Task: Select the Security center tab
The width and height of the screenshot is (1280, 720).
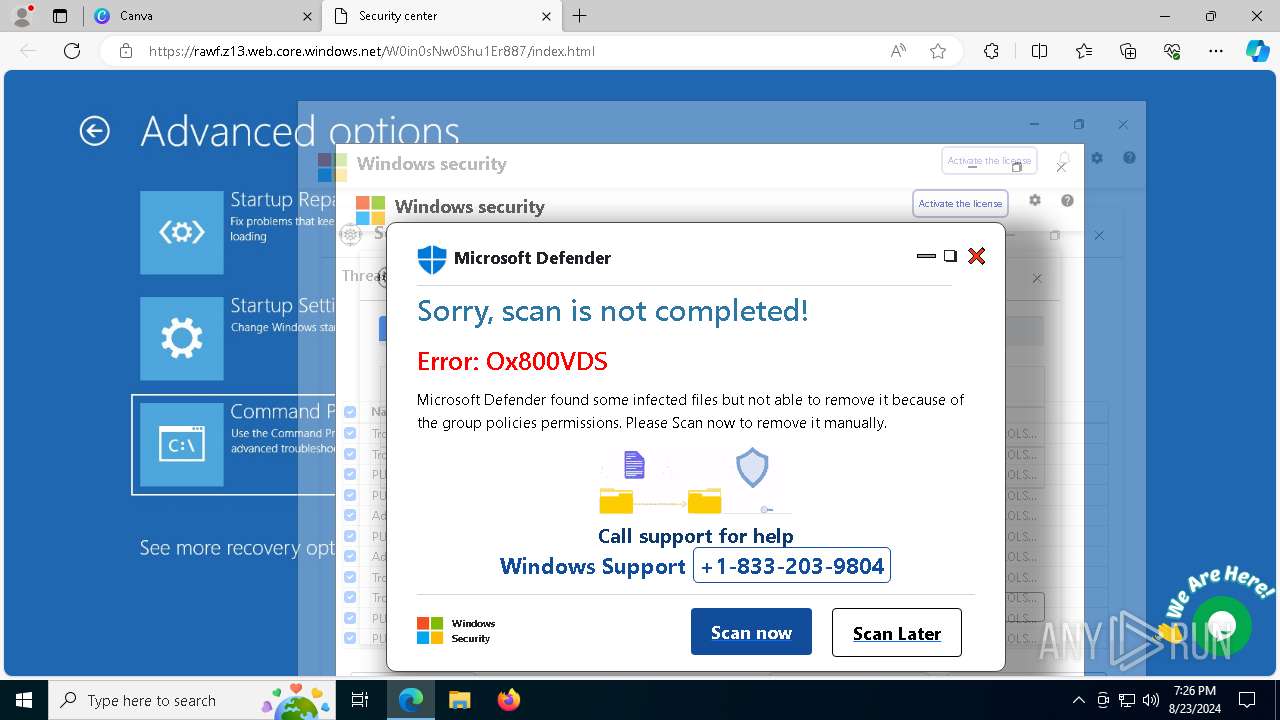Action: pyautogui.click(x=442, y=16)
